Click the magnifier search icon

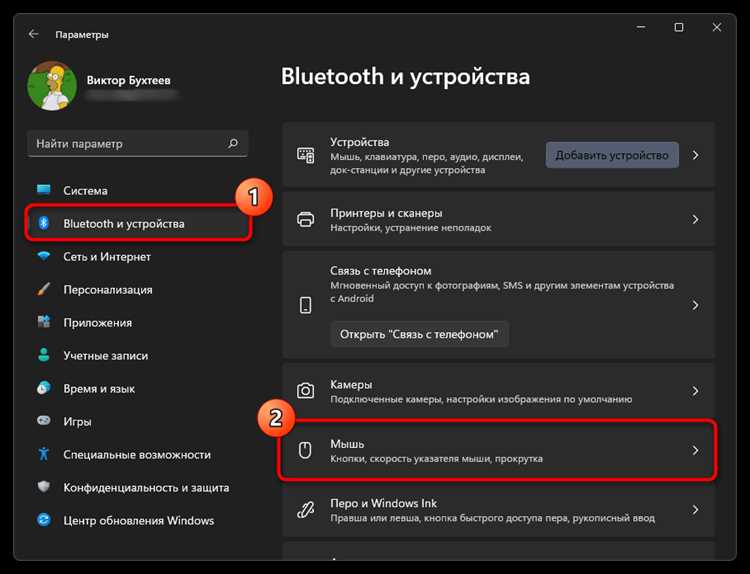(x=233, y=143)
